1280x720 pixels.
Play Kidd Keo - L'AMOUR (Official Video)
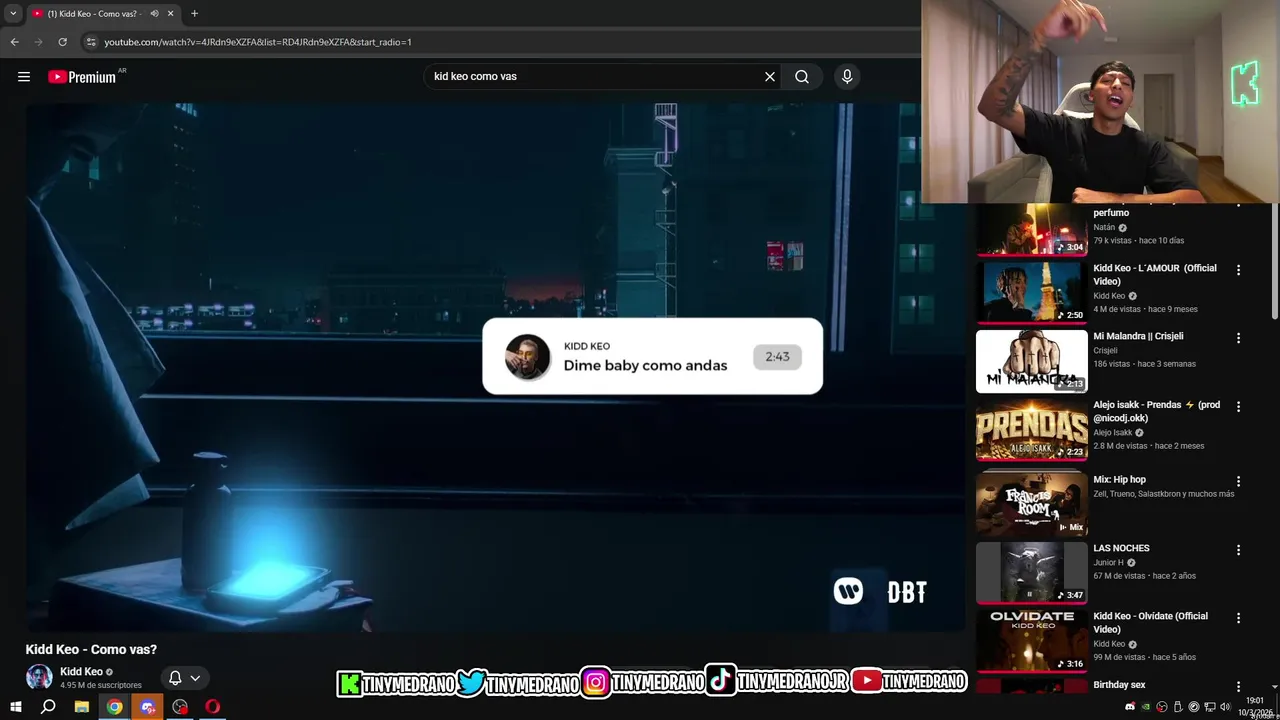pos(1155,275)
